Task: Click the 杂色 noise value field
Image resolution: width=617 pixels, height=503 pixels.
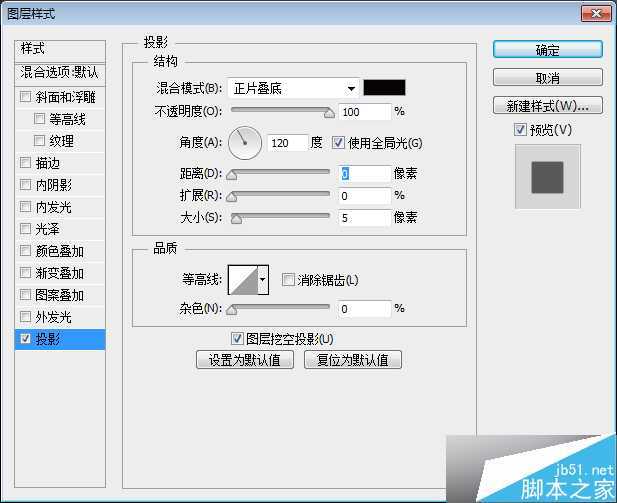Action: 365,309
